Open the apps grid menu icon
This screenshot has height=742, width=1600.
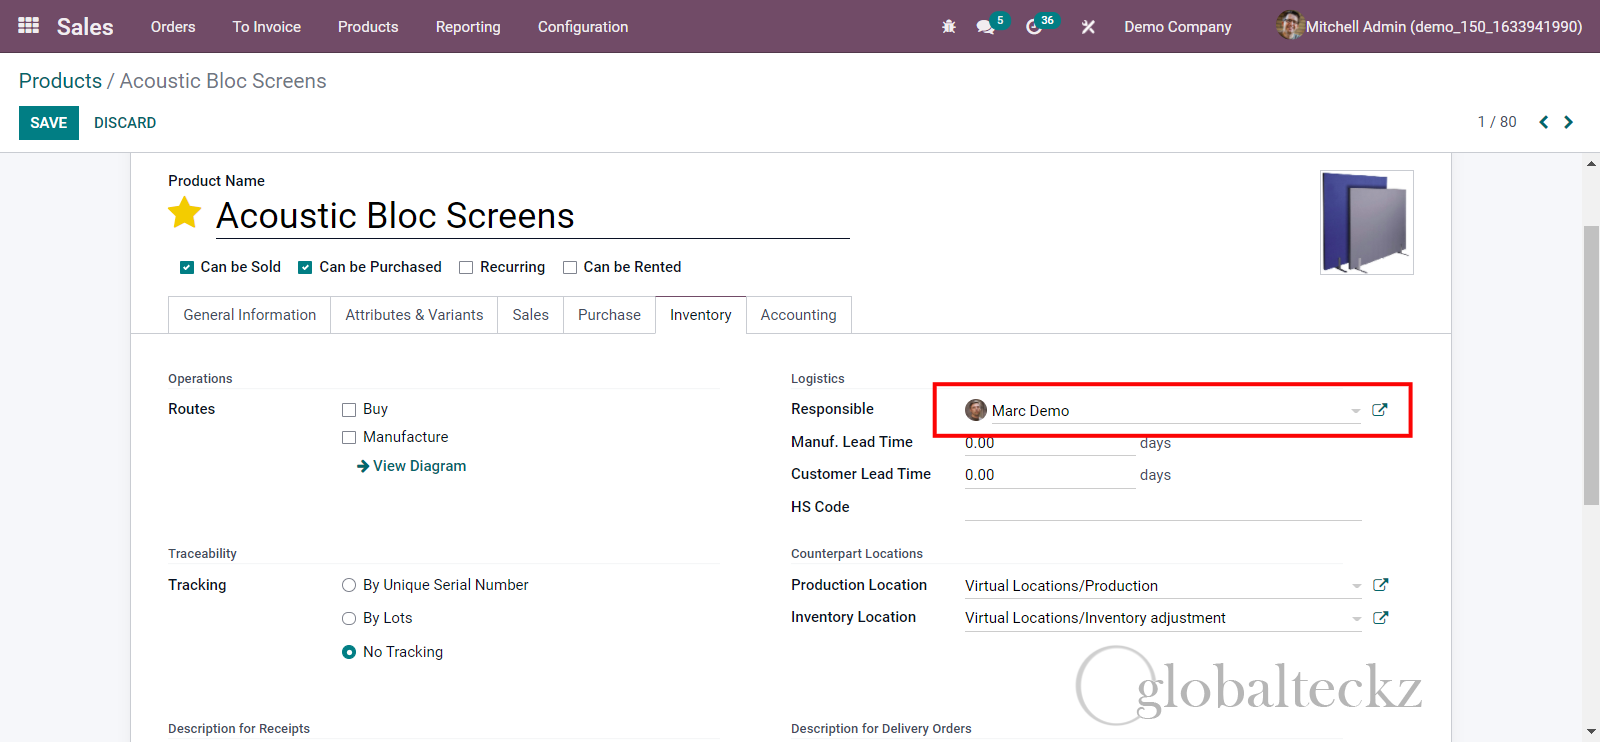(x=28, y=26)
